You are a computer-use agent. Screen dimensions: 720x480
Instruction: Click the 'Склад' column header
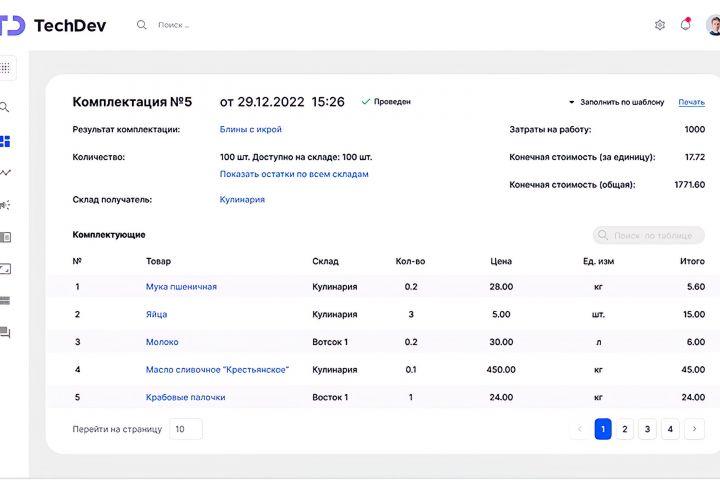pyautogui.click(x=326, y=261)
